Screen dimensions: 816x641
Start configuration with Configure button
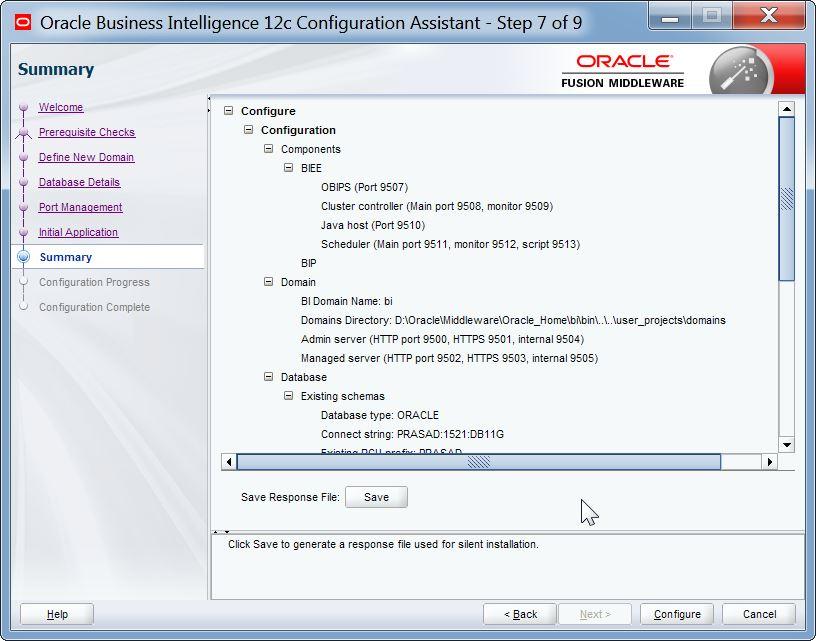coord(677,614)
